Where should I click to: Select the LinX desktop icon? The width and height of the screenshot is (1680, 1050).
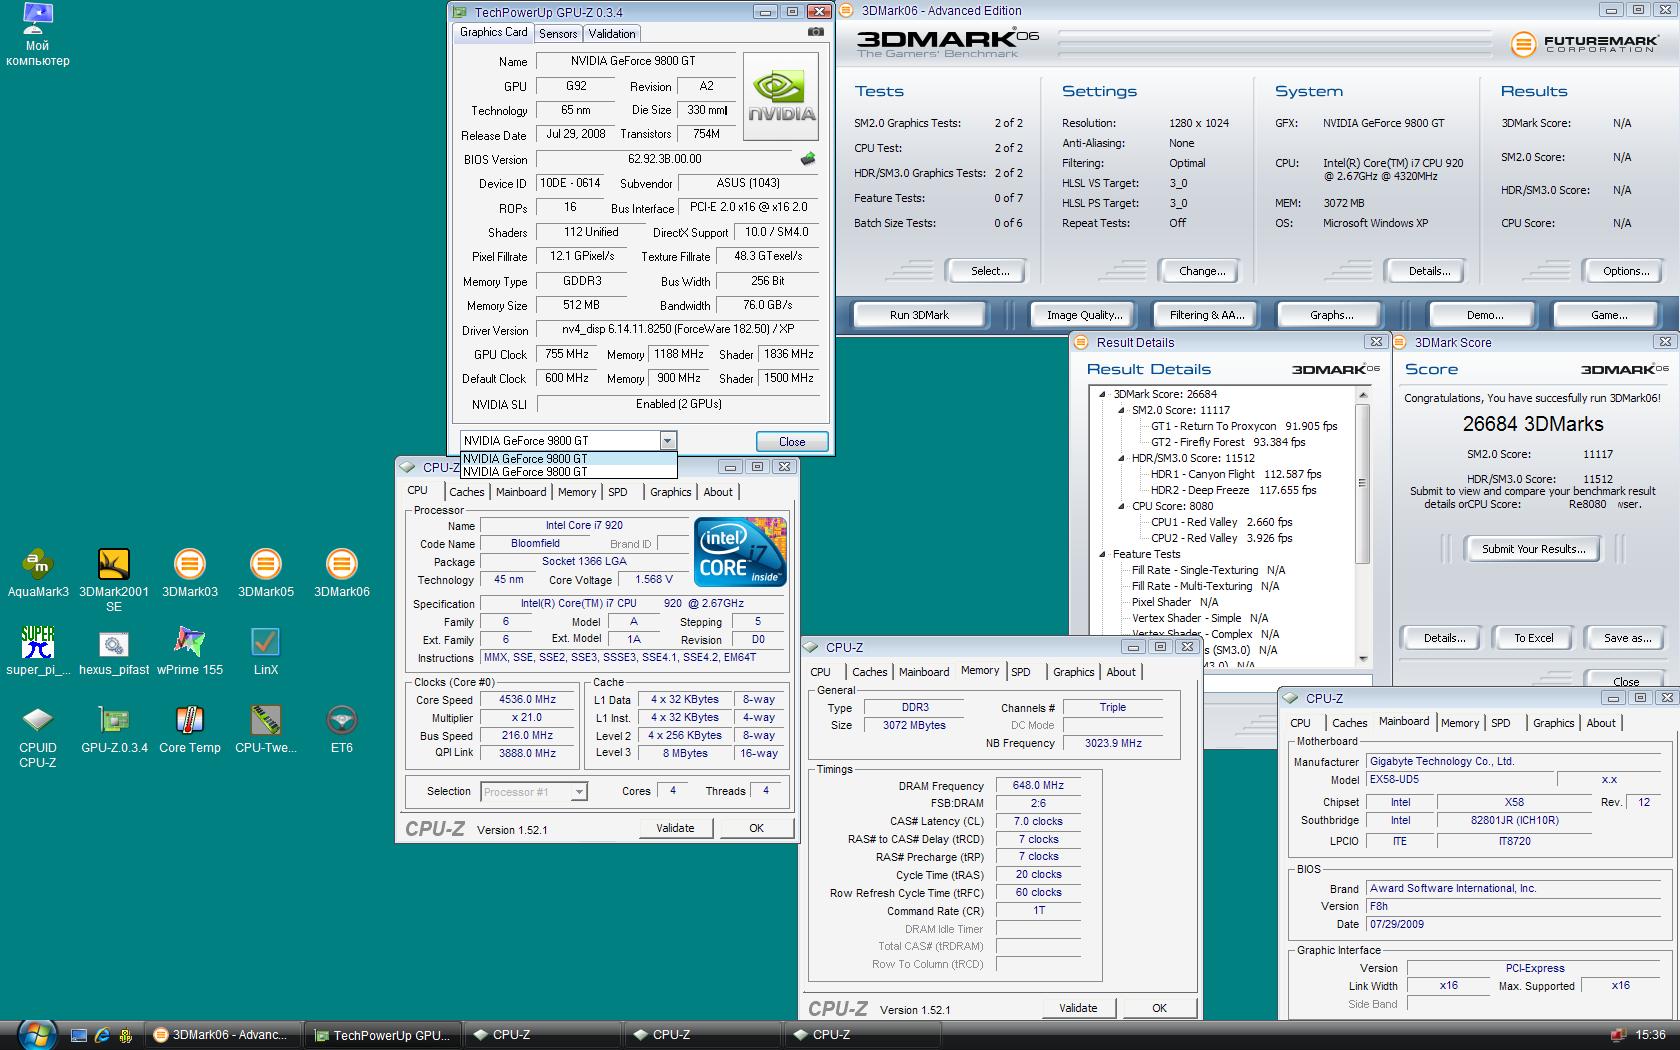[x=266, y=651]
